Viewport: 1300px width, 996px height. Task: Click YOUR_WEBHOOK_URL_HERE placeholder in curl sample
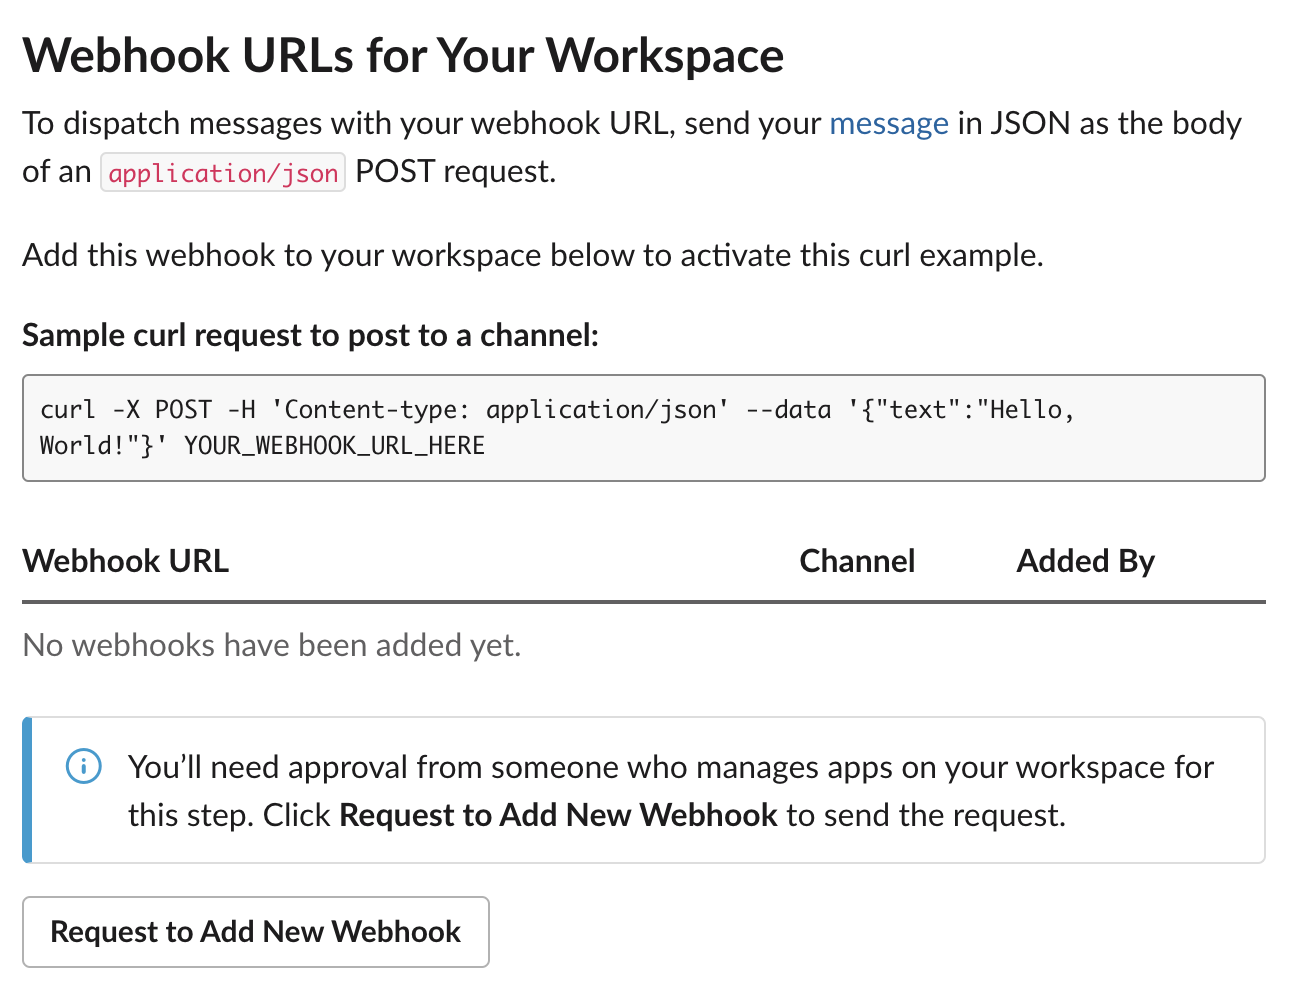tap(334, 446)
